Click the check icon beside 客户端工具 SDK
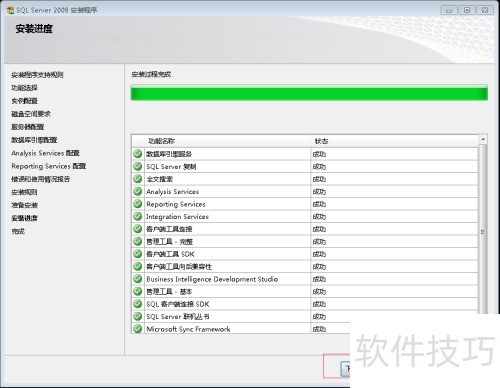 tap(137, 254)
